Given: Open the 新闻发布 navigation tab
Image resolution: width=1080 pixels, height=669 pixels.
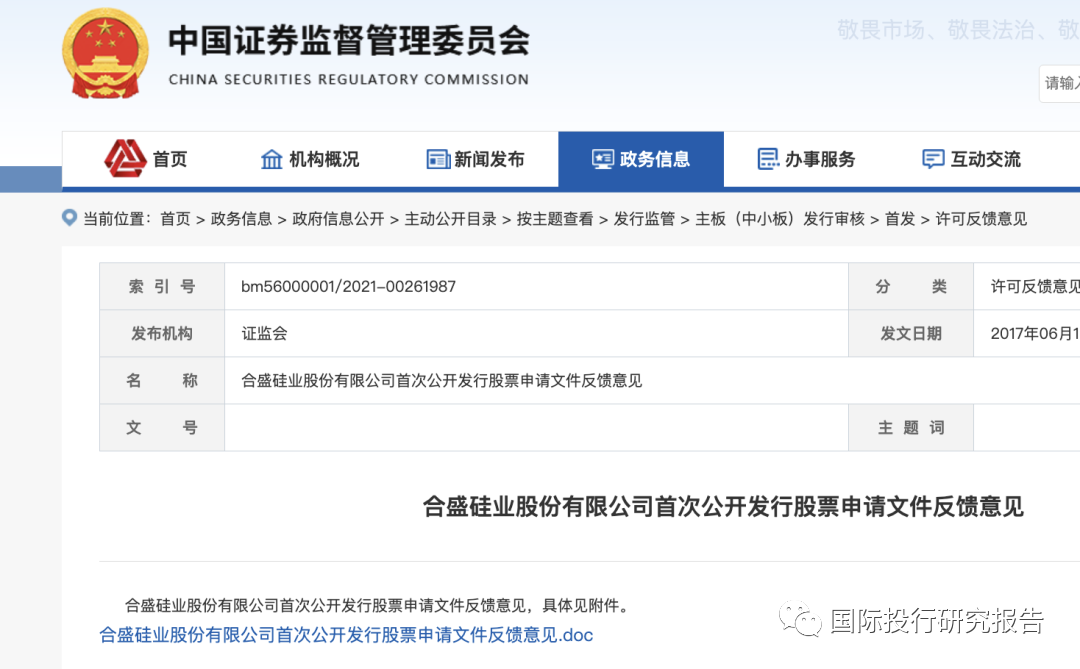Looking at the screenshot, I should click(475, 159).
